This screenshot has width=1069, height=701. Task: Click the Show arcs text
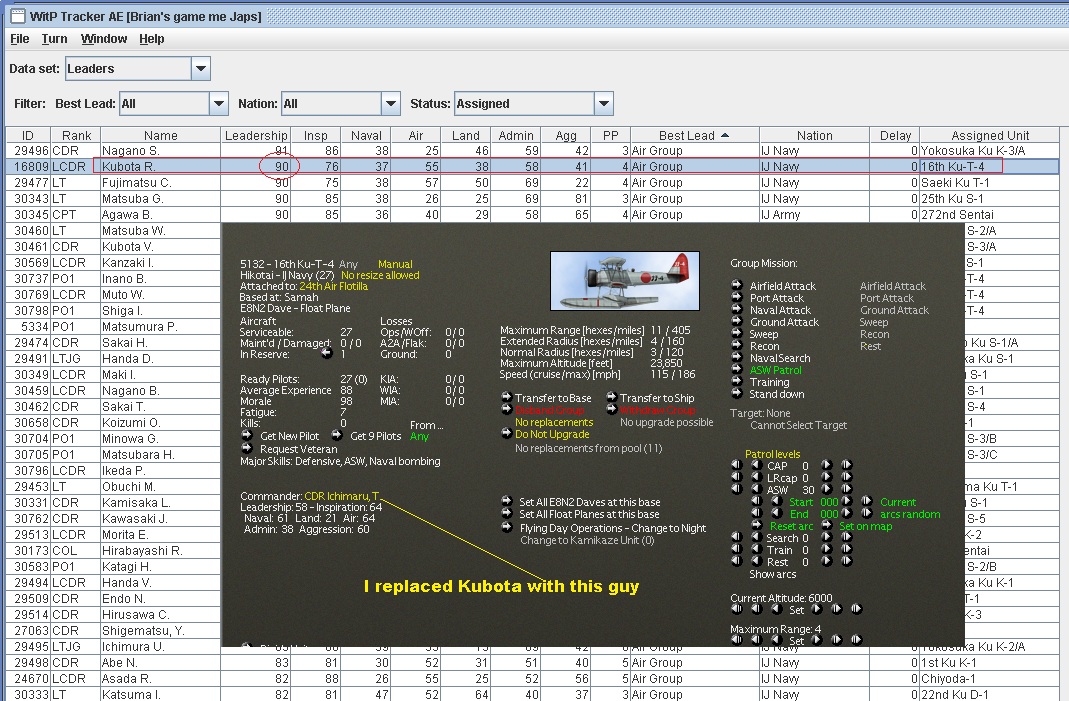pyautogui.click(x=772, y=575)
